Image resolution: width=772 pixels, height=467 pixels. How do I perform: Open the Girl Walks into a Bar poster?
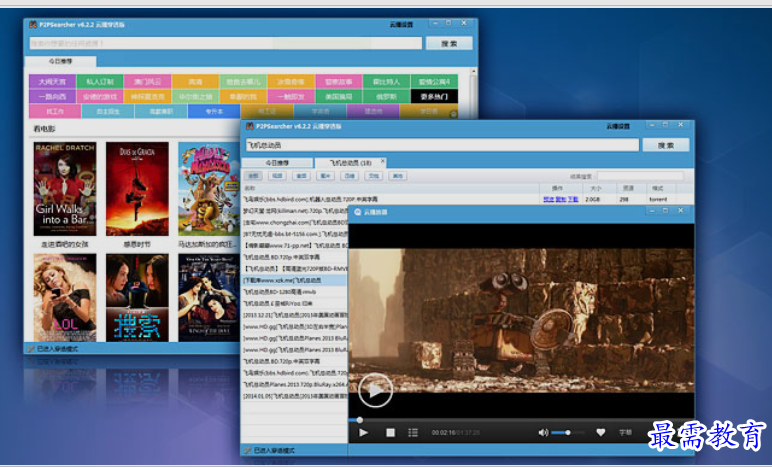pyautogui.click(x=63, y=188)
